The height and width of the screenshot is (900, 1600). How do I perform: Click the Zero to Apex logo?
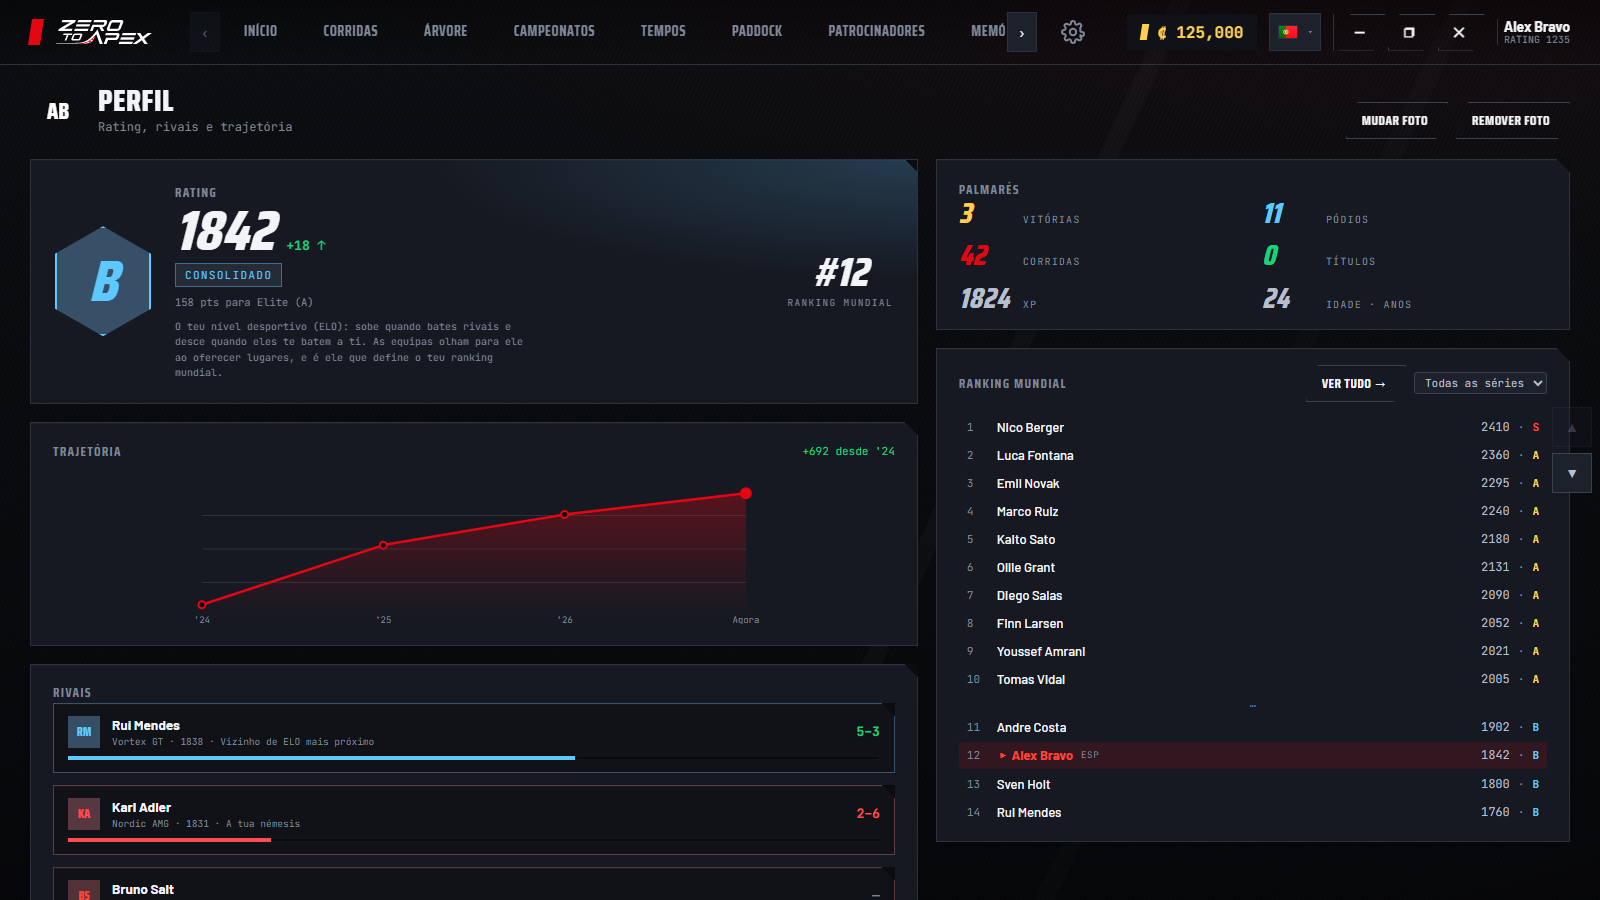[x=90, y=32]
